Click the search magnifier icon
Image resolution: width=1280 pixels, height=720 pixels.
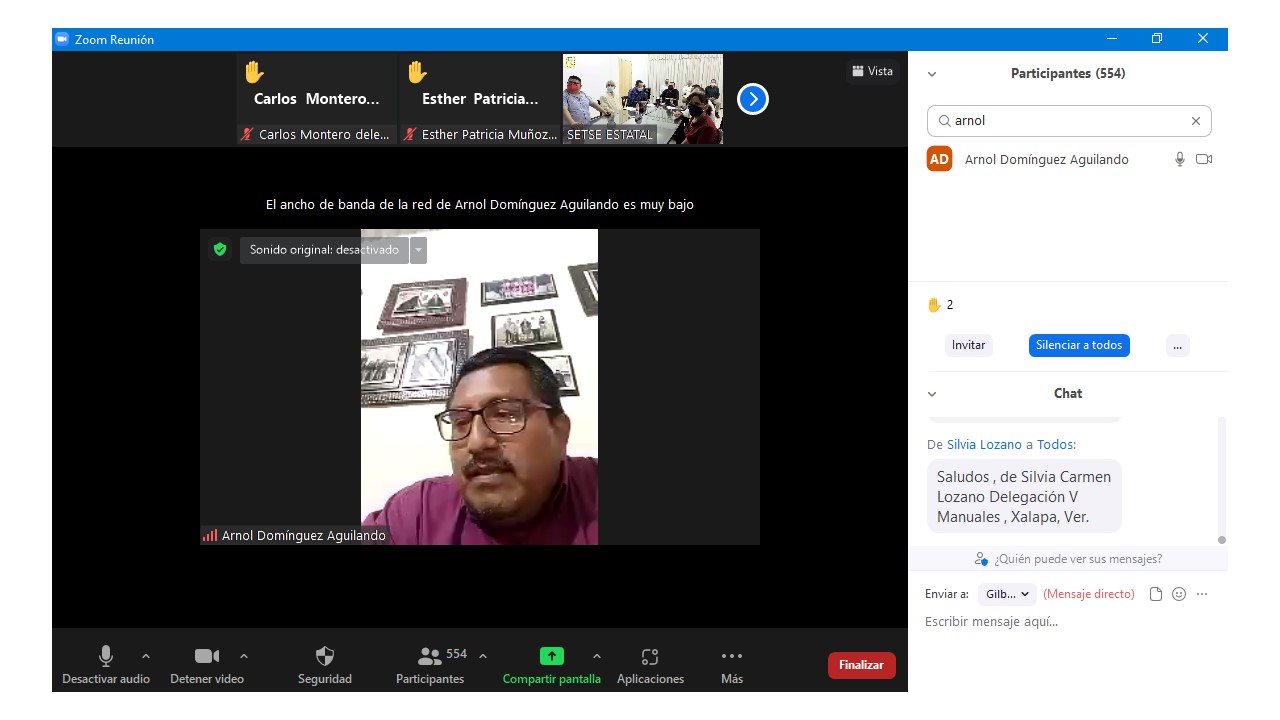click(x=944, y=121)
